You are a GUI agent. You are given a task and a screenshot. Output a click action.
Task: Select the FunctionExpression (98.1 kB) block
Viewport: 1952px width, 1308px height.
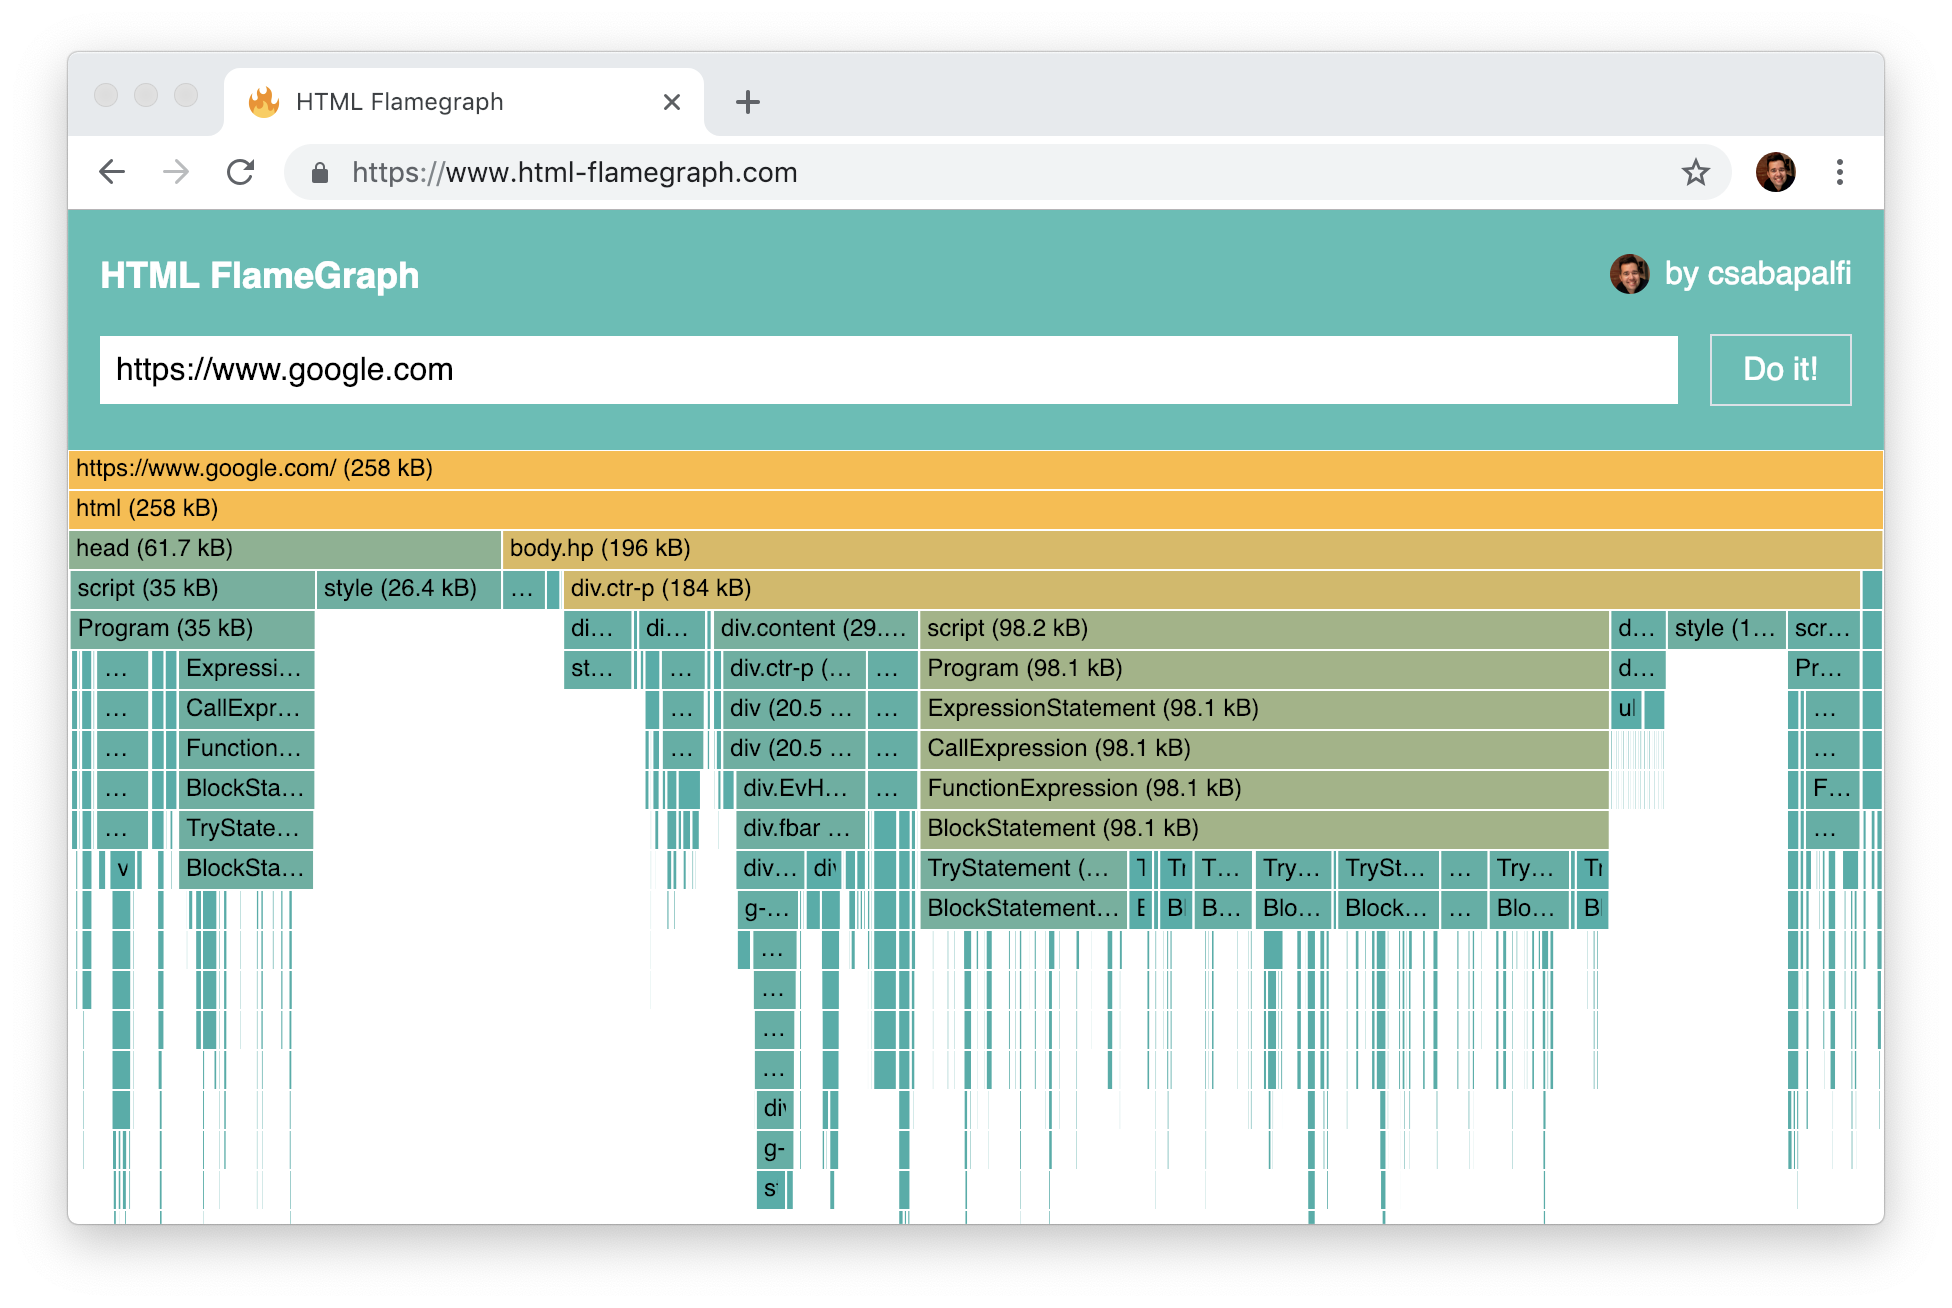tap(1264, 788)
